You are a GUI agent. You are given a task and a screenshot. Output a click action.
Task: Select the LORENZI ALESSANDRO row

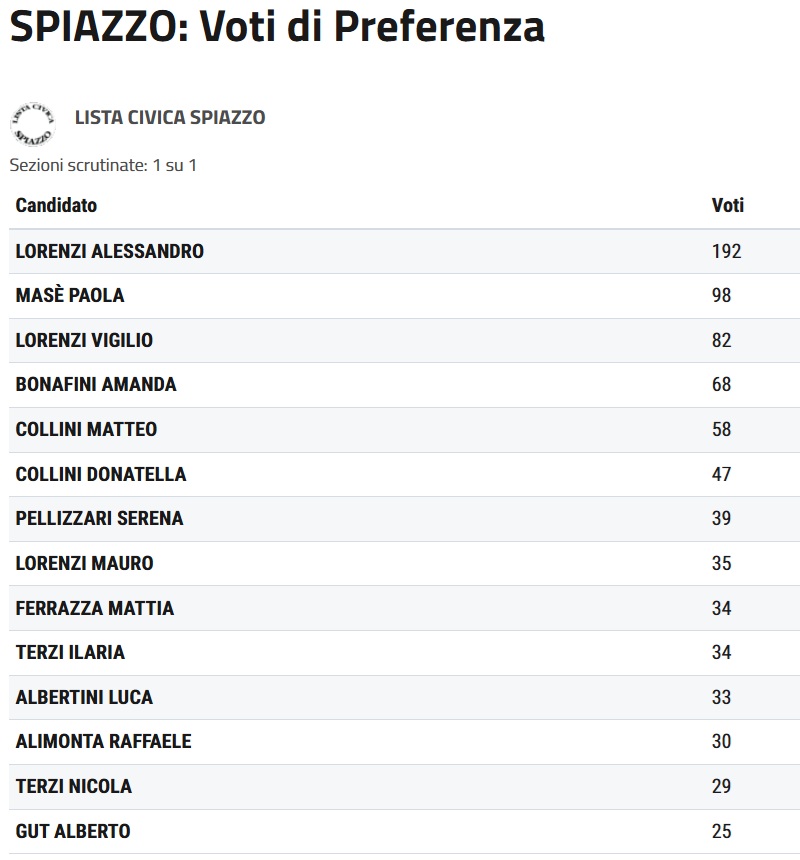[110, 251]
